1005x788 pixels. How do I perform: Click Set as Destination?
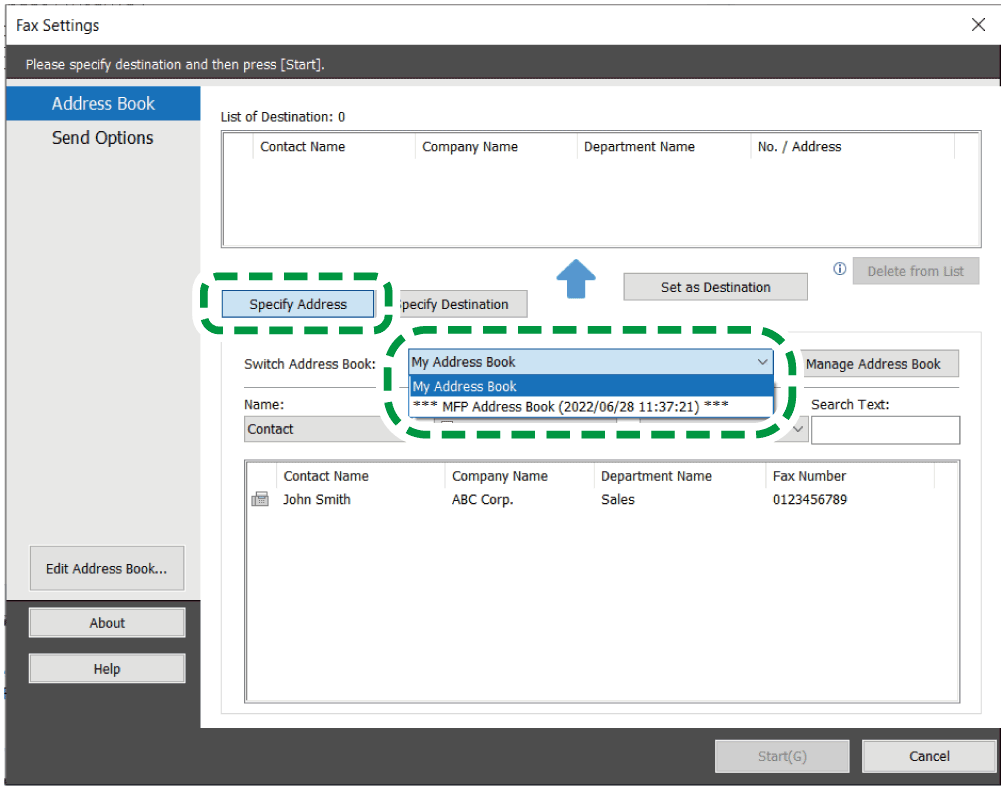pyautogui.click(x=715, y=287)
